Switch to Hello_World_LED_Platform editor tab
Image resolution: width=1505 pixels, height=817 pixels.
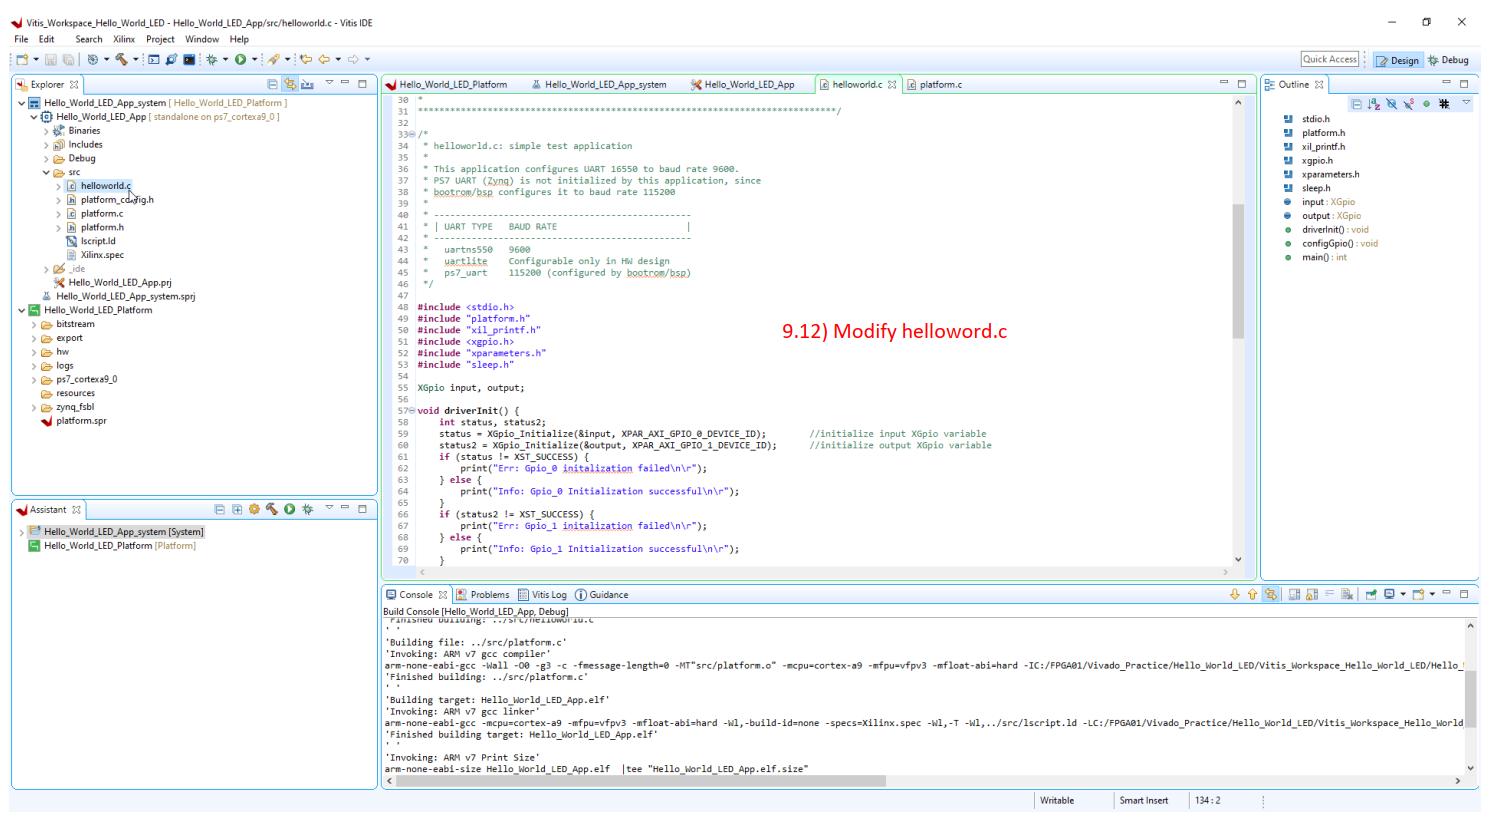(x=447, y=85)
